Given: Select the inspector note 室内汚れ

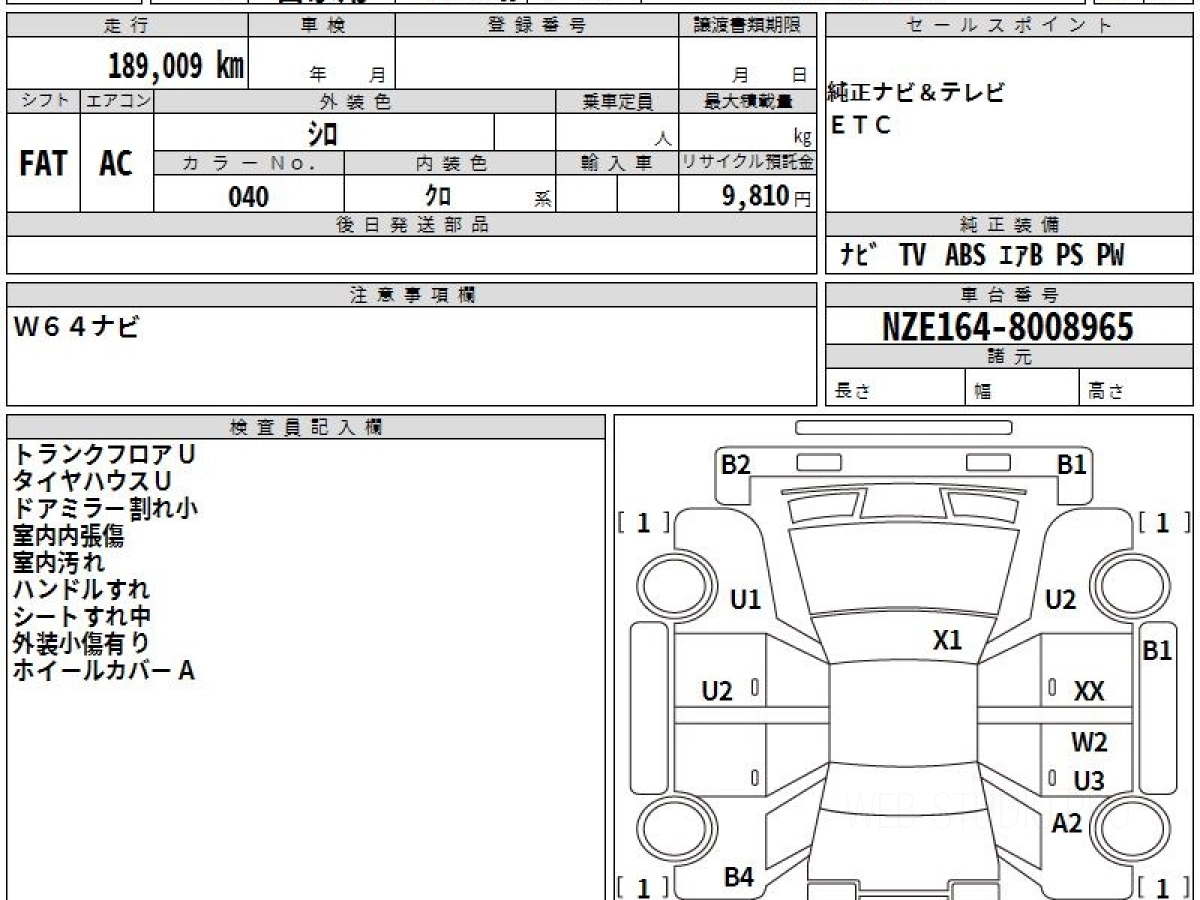Looking at the screenshot, I should [58, 562].
